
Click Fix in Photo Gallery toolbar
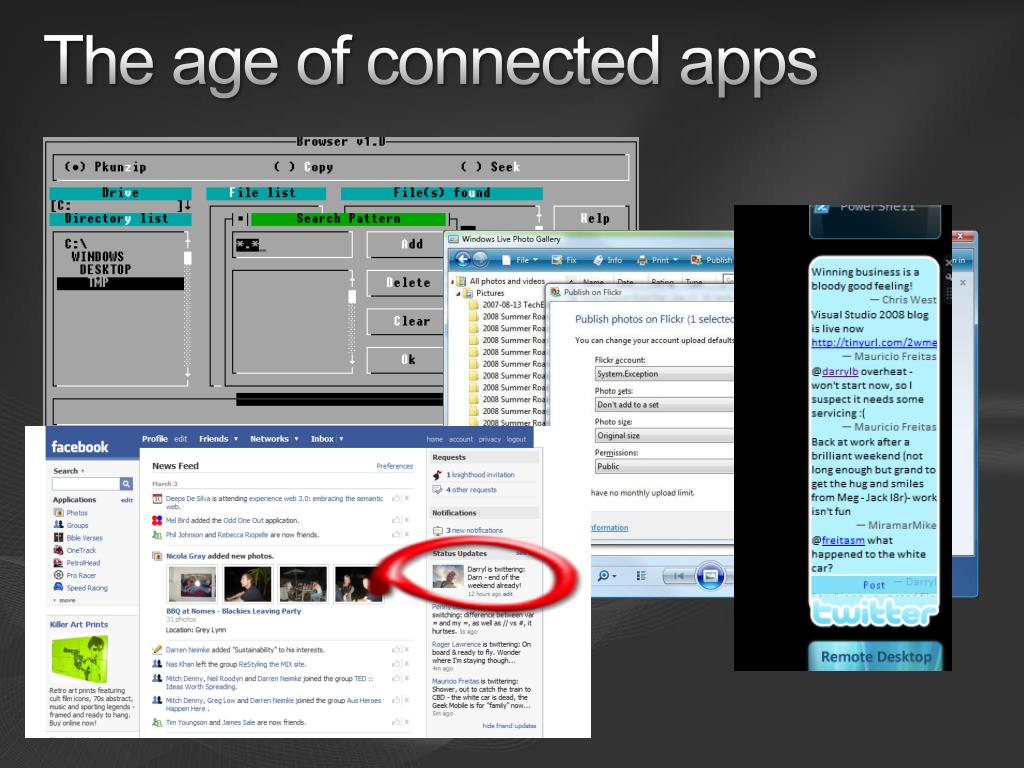coord(565,260)
